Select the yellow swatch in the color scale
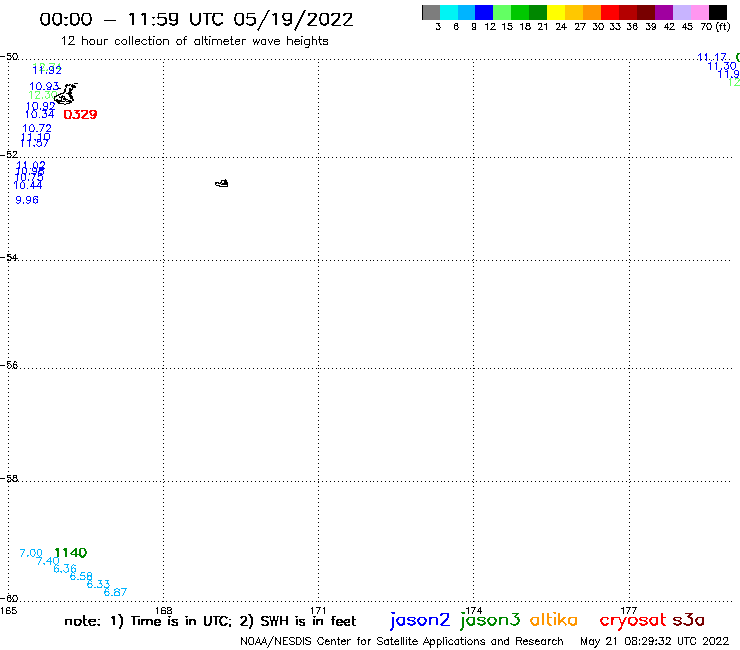Screen dimensions: 740x650 tap(556, 12)
